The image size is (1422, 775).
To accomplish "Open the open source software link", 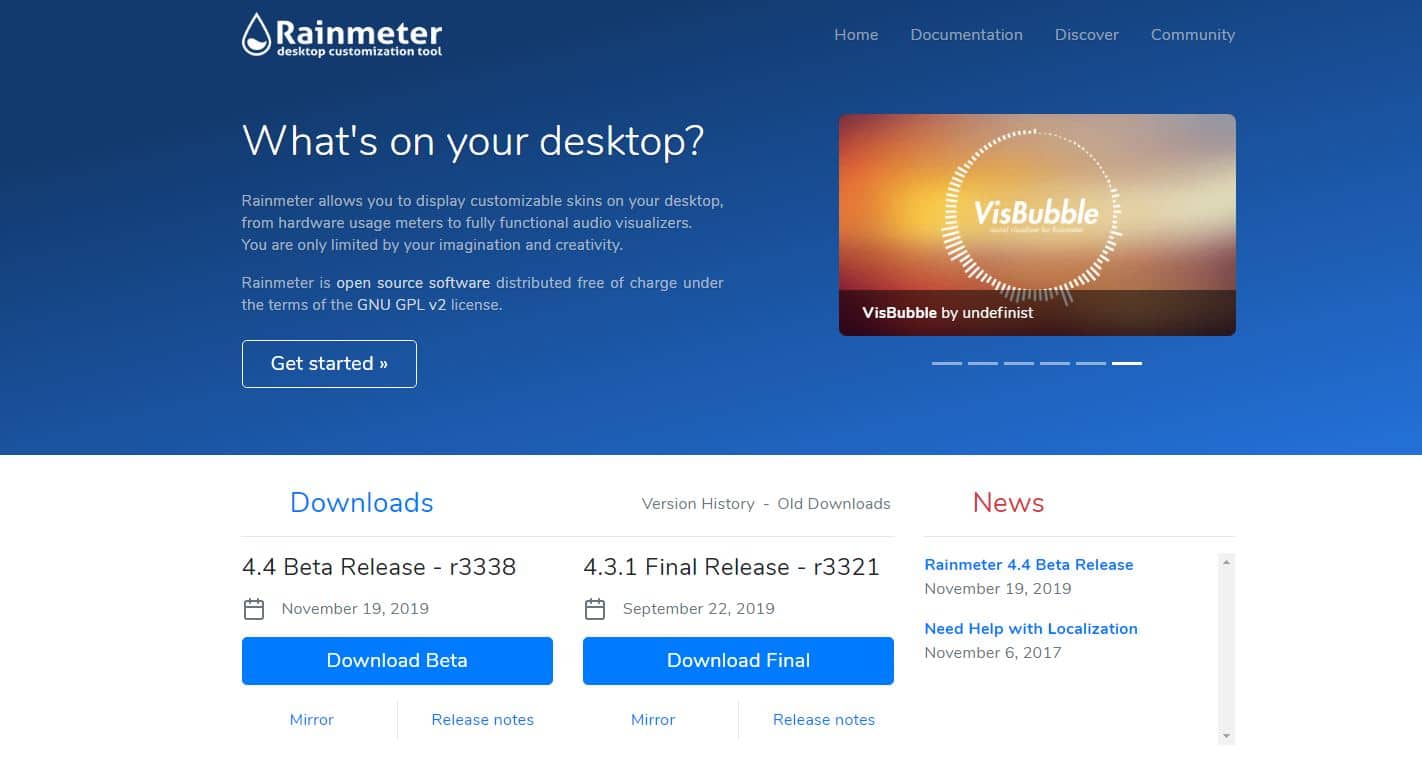I will pyautogui.click(x=413, y=283).
